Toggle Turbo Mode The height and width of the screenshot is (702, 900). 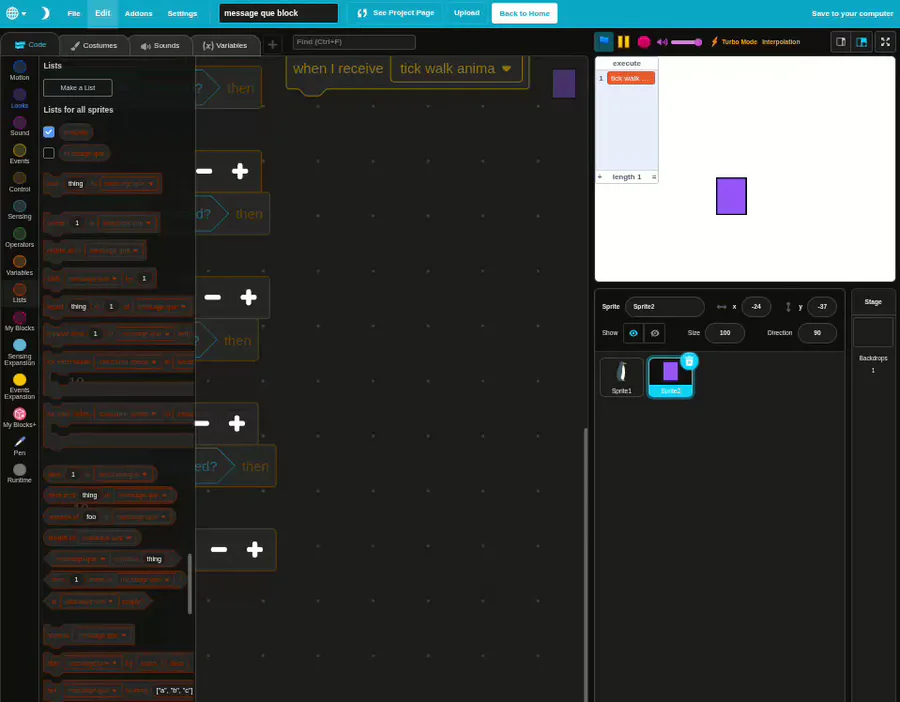pyautogui.click(x=734, y=42)
